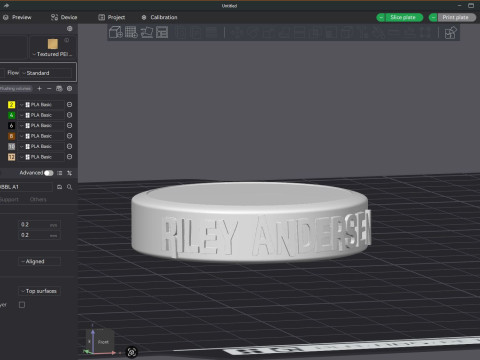Click the second 0.2 mm value field
480x360 pixels.
coord(39,235)
